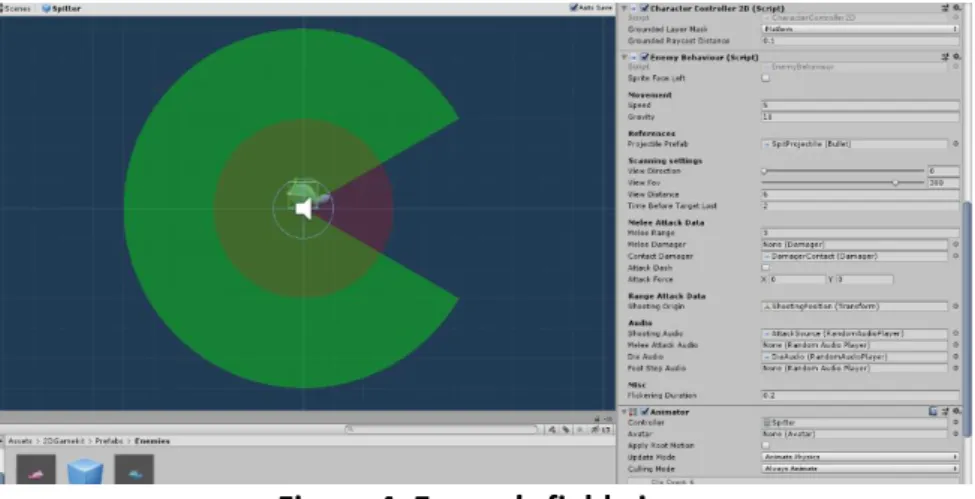Open object picker for Contact Damager
The width and height of the screenshot is (975, 499).
pyautogui.click(x=956, y=256)
